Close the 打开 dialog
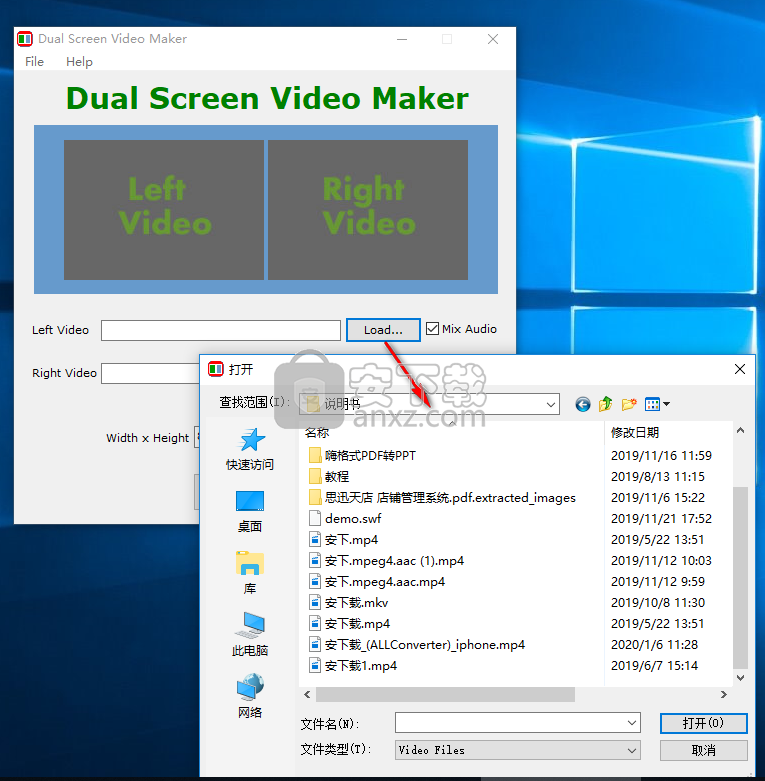This screenshot has width=765, height=781. (x=740, y=369)
